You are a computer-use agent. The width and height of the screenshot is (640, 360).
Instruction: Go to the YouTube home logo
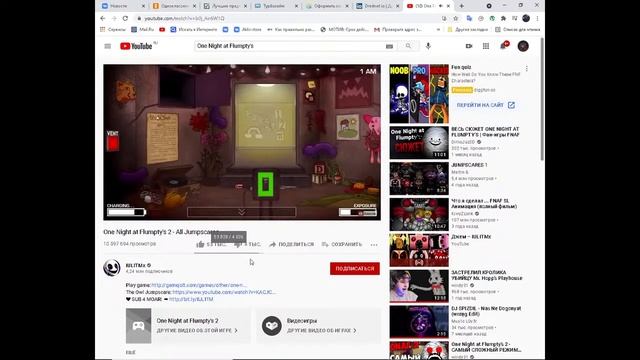tap(136, 46)
